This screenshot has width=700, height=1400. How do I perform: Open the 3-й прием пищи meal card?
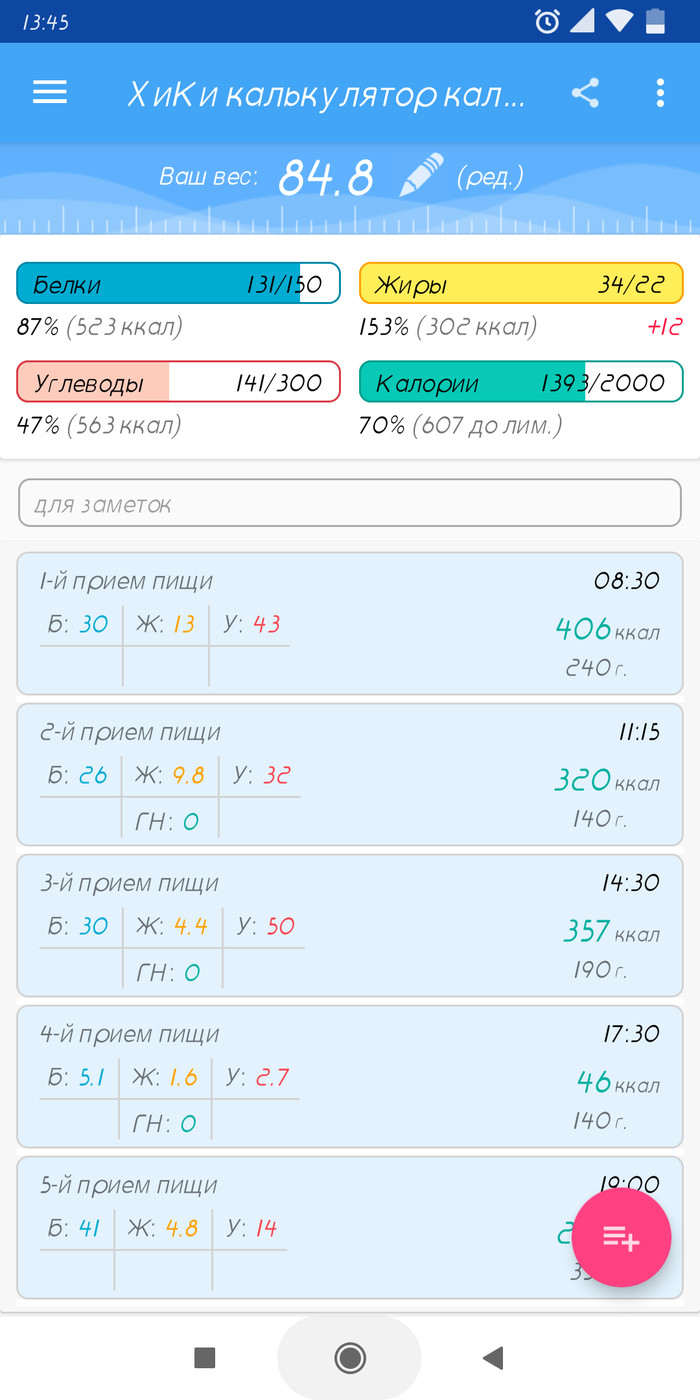coord(350,926)
